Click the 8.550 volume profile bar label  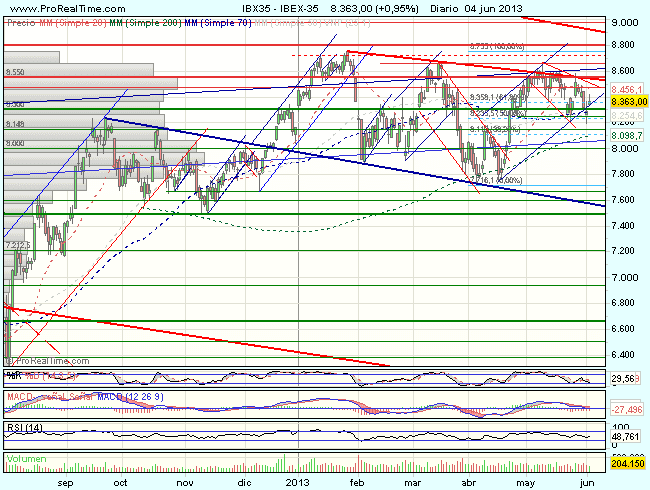click(15, 72)
